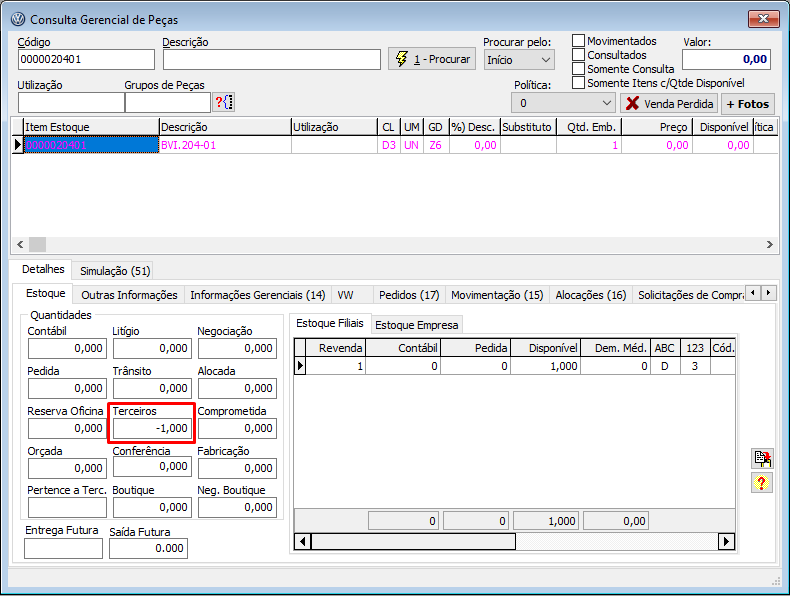Click the Entrega Futura field

click(x=63, y=548)
